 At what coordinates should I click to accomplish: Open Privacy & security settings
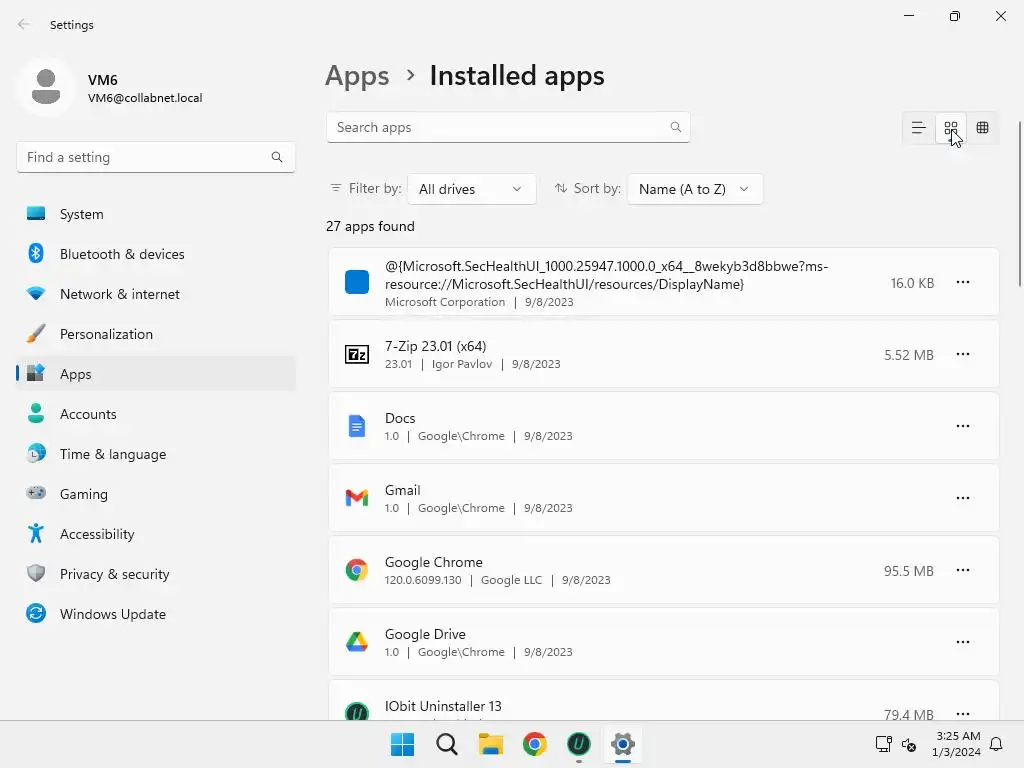[x=155, y=574]
